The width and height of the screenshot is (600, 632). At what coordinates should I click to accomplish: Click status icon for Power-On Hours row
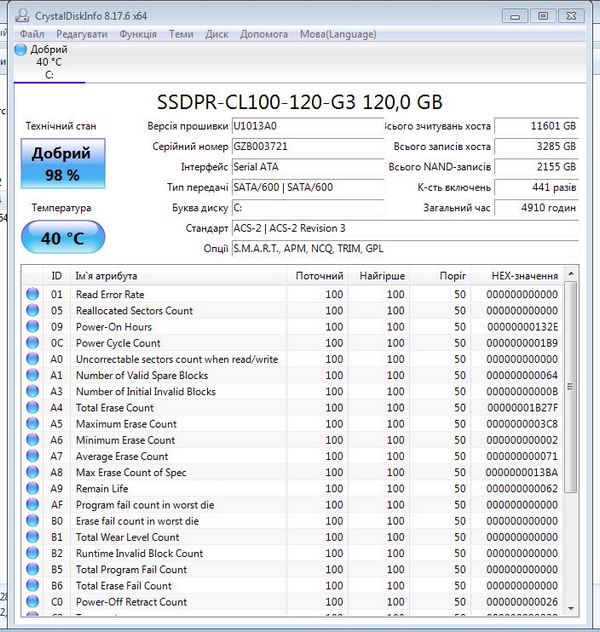tap(33, 327)
